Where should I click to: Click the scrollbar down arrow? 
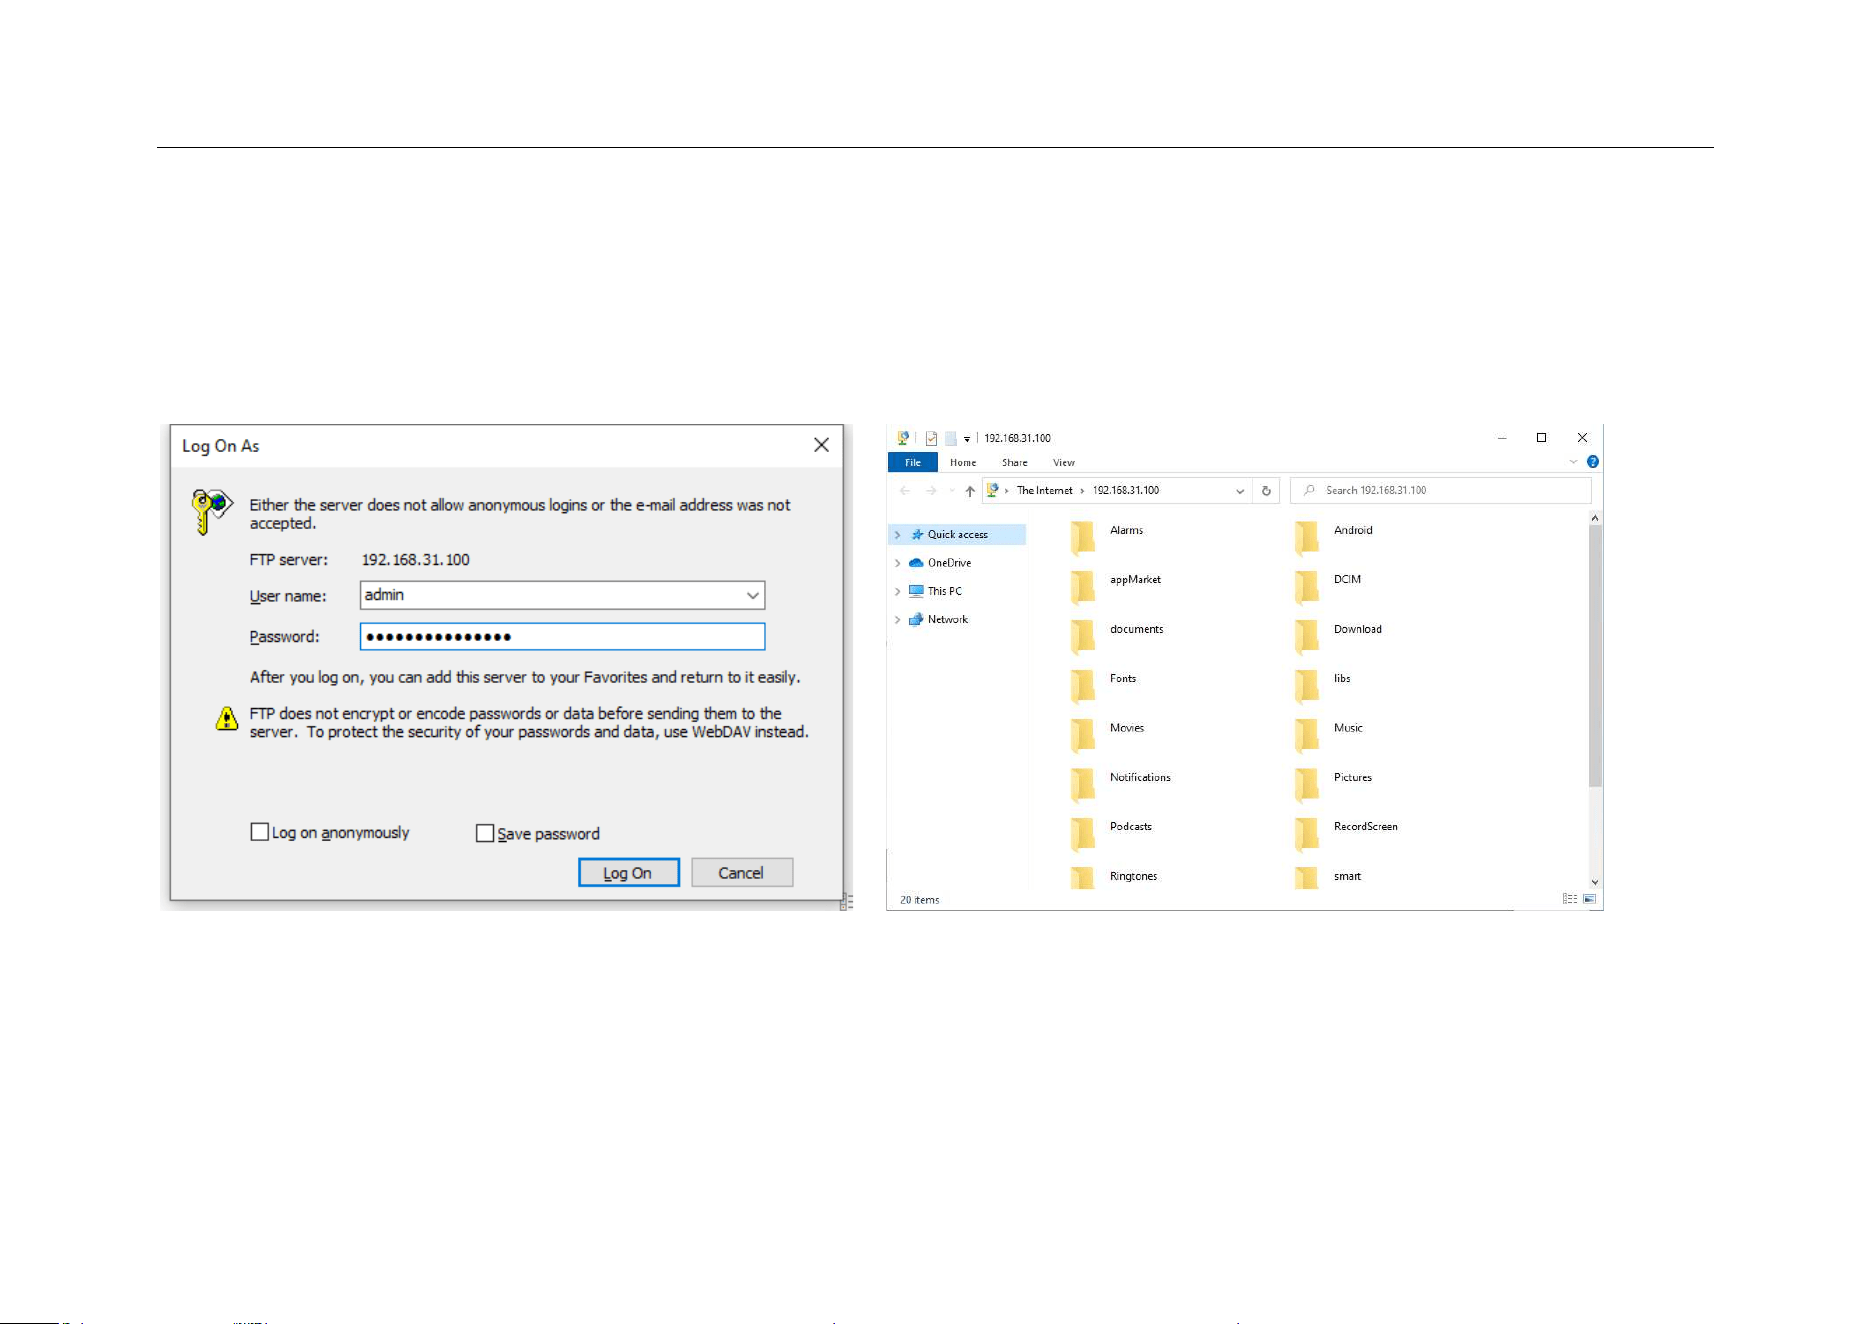tap(1595, 882)
